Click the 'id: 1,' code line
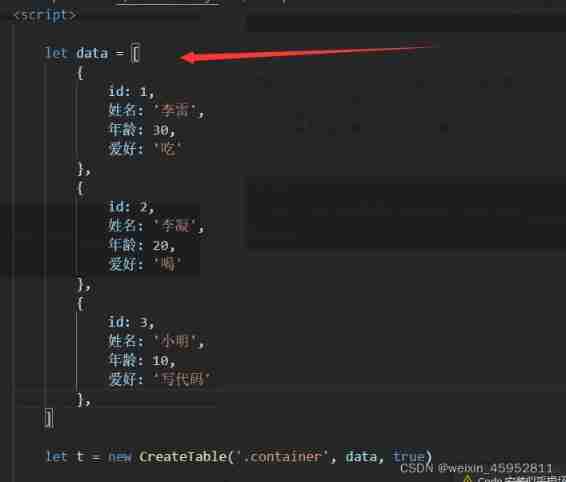 tap(131, 91)
